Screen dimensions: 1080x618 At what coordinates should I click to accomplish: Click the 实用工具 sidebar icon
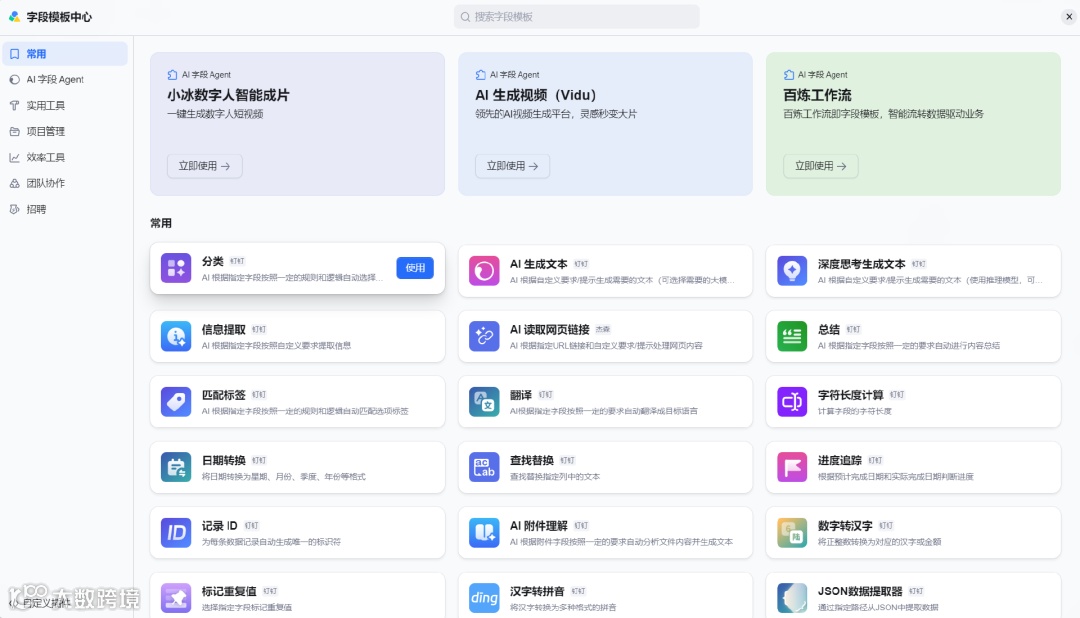14,105
